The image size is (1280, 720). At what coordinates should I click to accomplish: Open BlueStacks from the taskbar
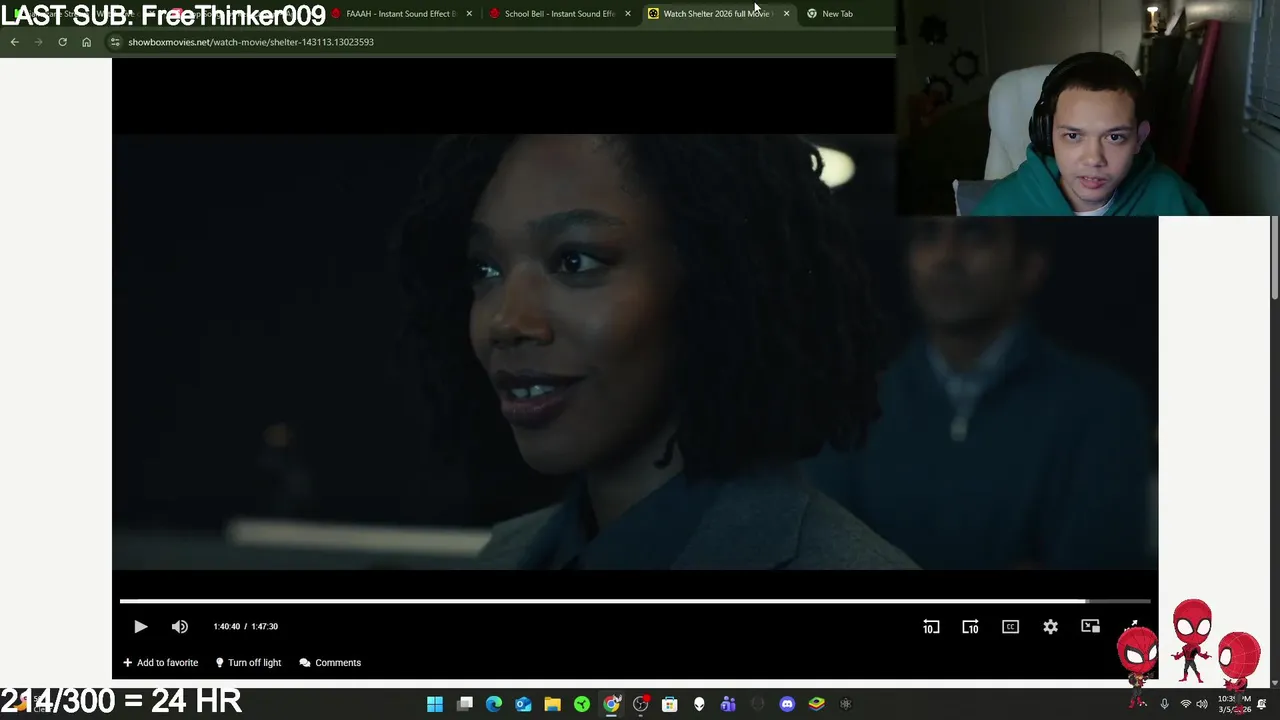pyautogui.click(x=817, y=704)
